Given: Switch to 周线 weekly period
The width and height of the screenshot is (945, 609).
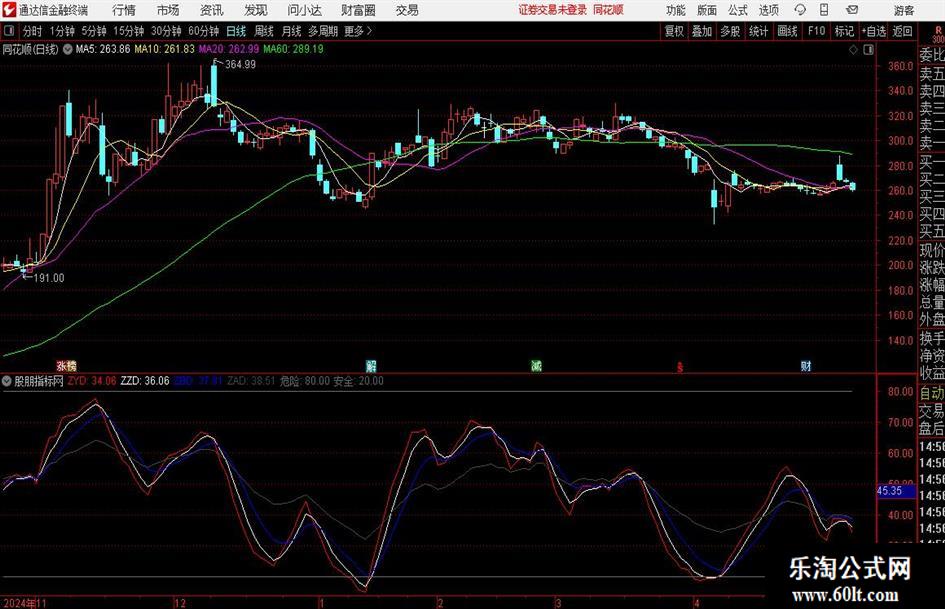Looking at the screenshot, I should (x=264, y=31).
